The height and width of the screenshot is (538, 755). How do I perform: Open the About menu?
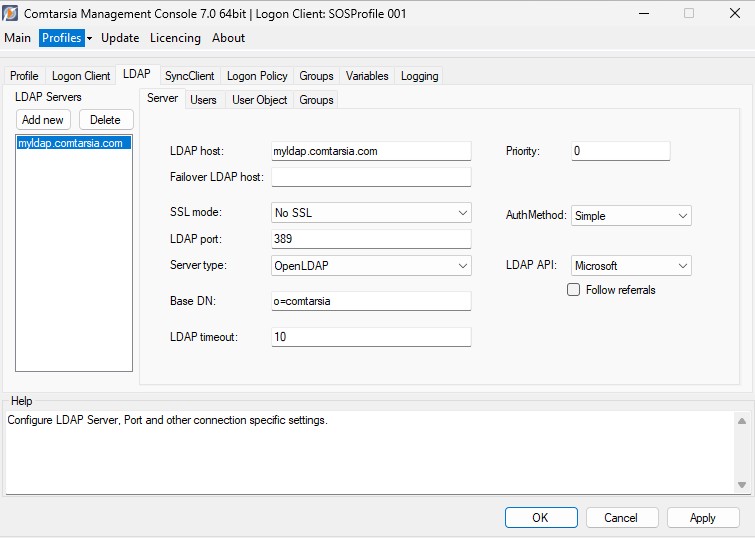228,38
